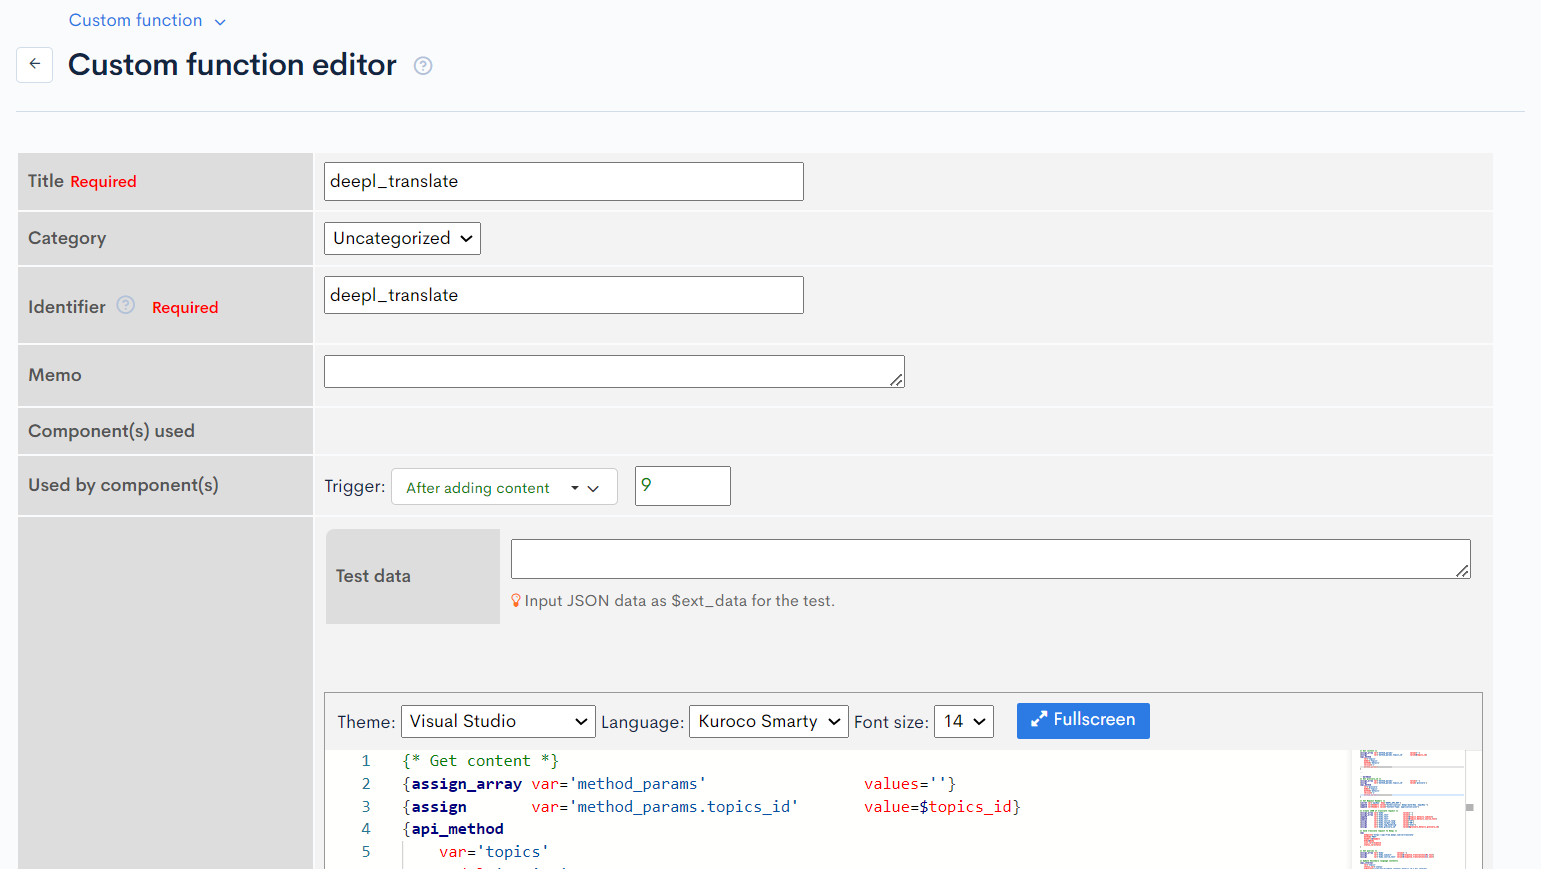
Task: Click the back arrow button
Action: 34,64
